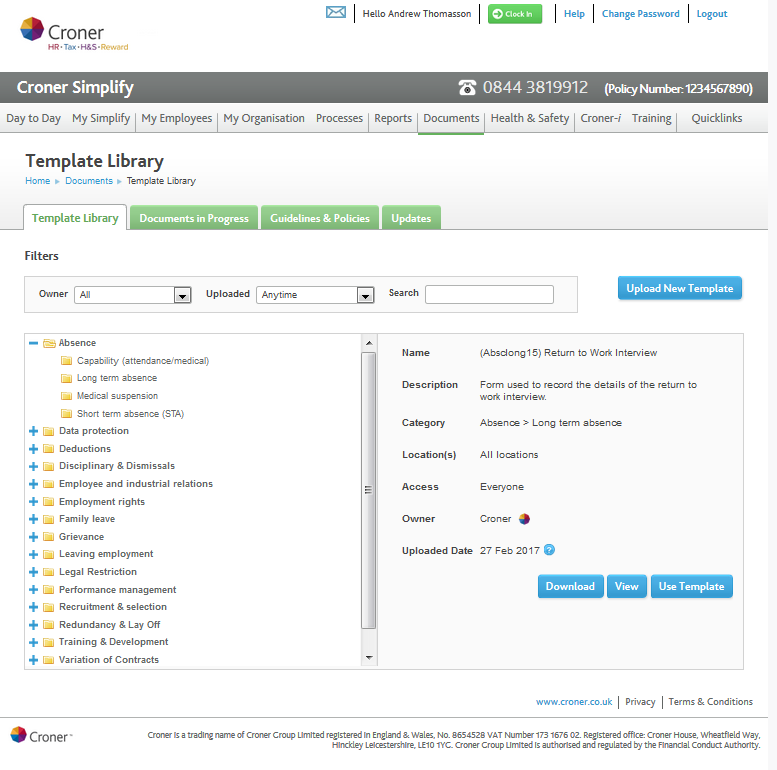Expand the Employment rights node
Screen dimensions: 777x770
[x=33, y=501]
